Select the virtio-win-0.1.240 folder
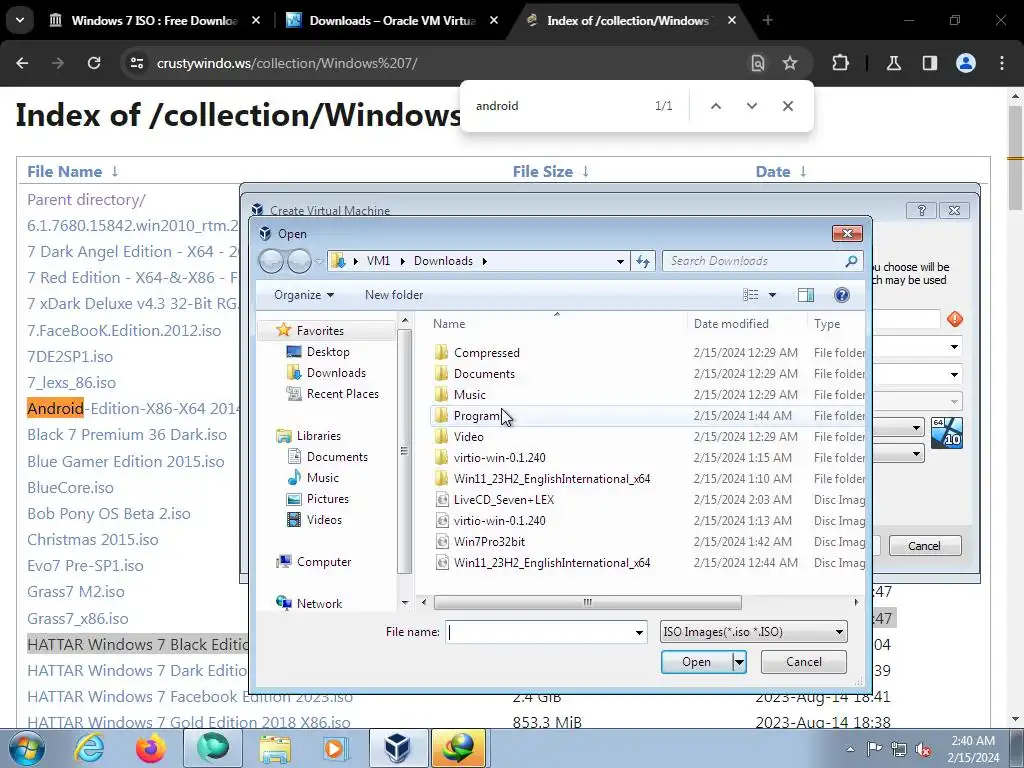The width and height of the screenshot is (1024, 768). pos(500,458)
